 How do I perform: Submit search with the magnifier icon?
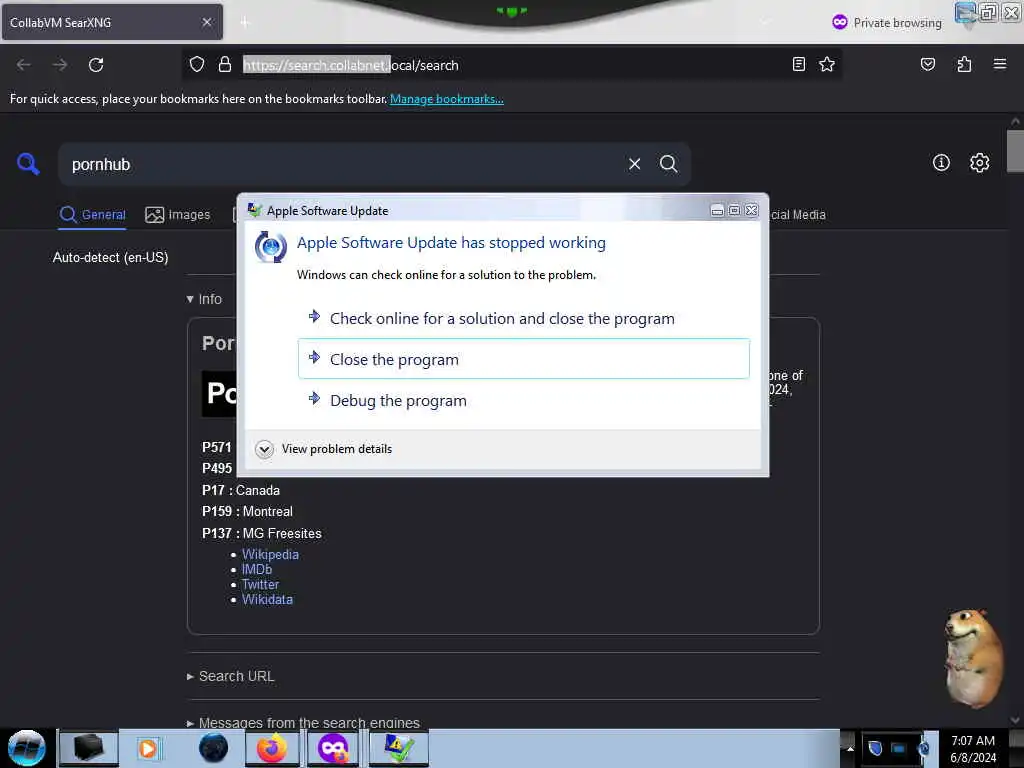click(x=668, y=164)
